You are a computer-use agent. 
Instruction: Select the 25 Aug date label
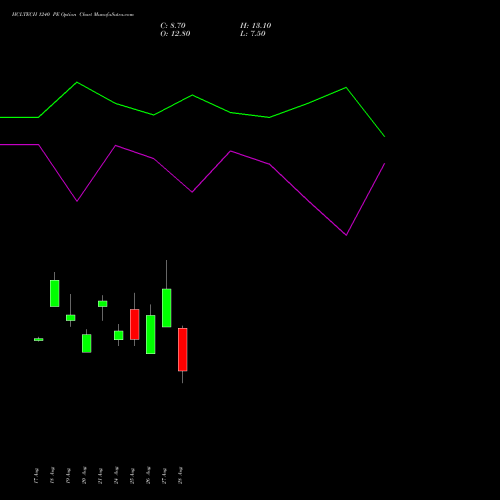tap(132, 476)
